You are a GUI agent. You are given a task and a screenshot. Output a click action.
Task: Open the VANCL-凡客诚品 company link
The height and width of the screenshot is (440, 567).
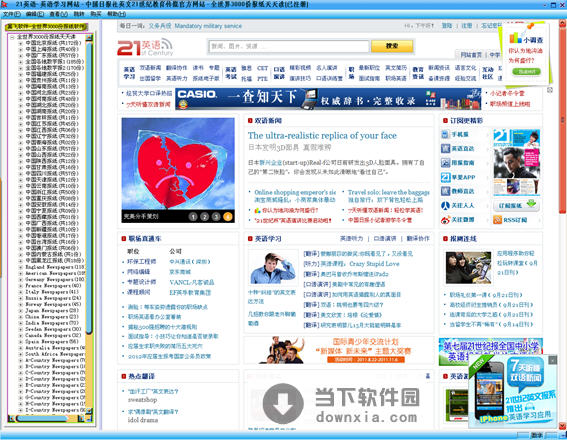click(x=192, y=282)
